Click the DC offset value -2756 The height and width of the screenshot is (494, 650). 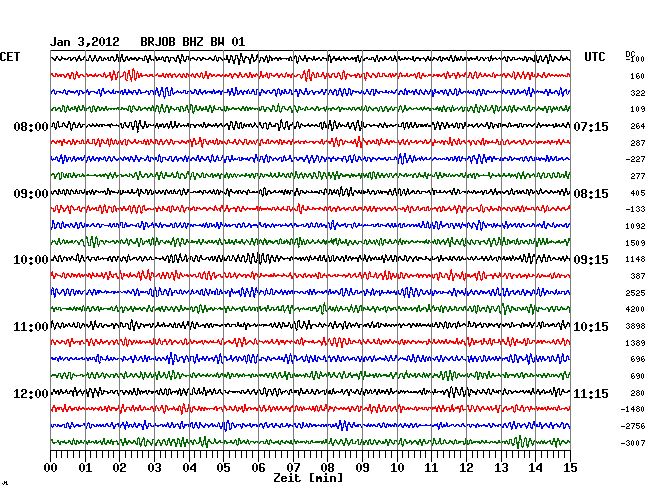point(633,426)
